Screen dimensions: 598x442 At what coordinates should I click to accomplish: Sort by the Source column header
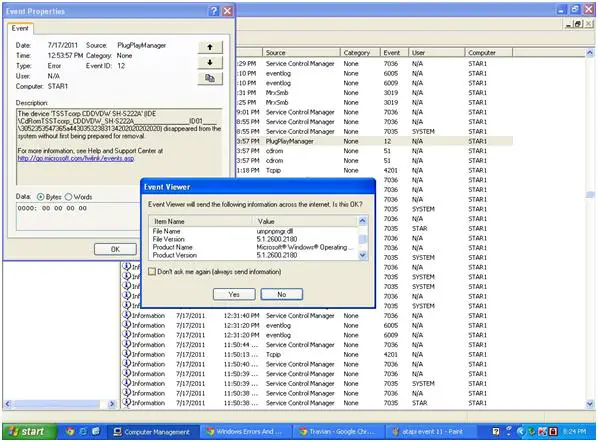(x=301, y=52)
